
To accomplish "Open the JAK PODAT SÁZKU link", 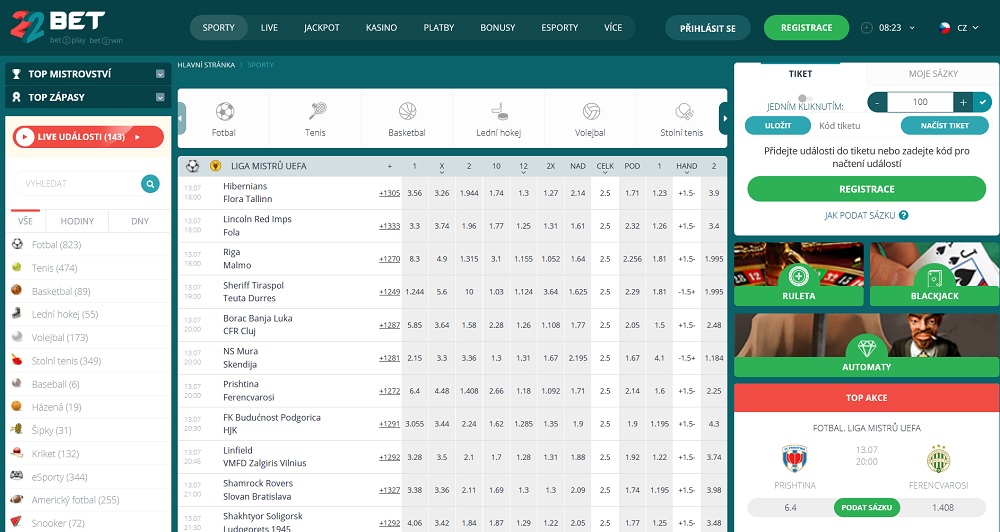I will (x=860, y=216).
